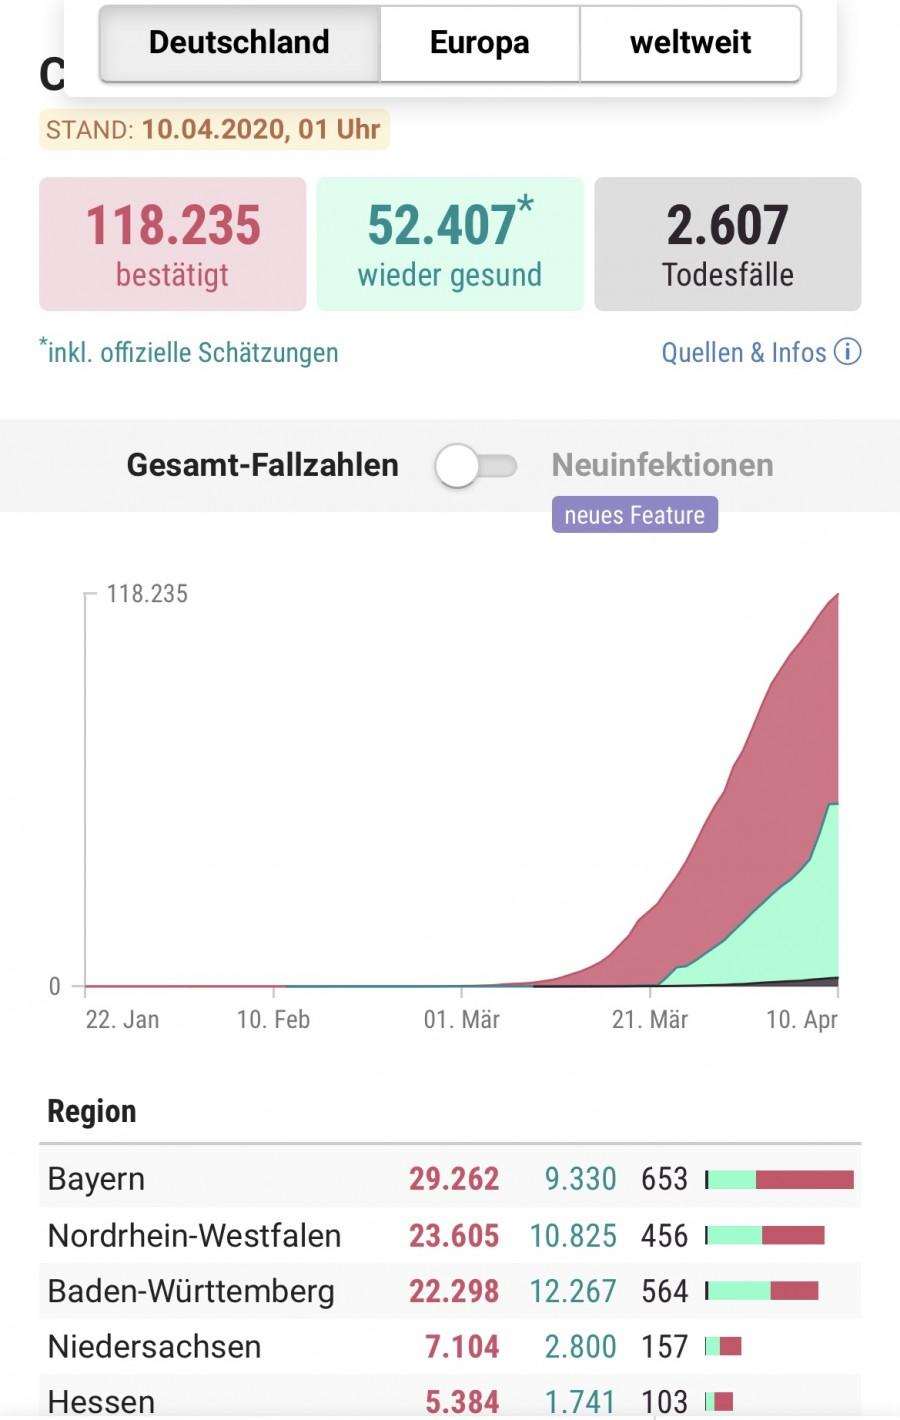Select the Gesamt-Fallzahlen label

(262, 465)
